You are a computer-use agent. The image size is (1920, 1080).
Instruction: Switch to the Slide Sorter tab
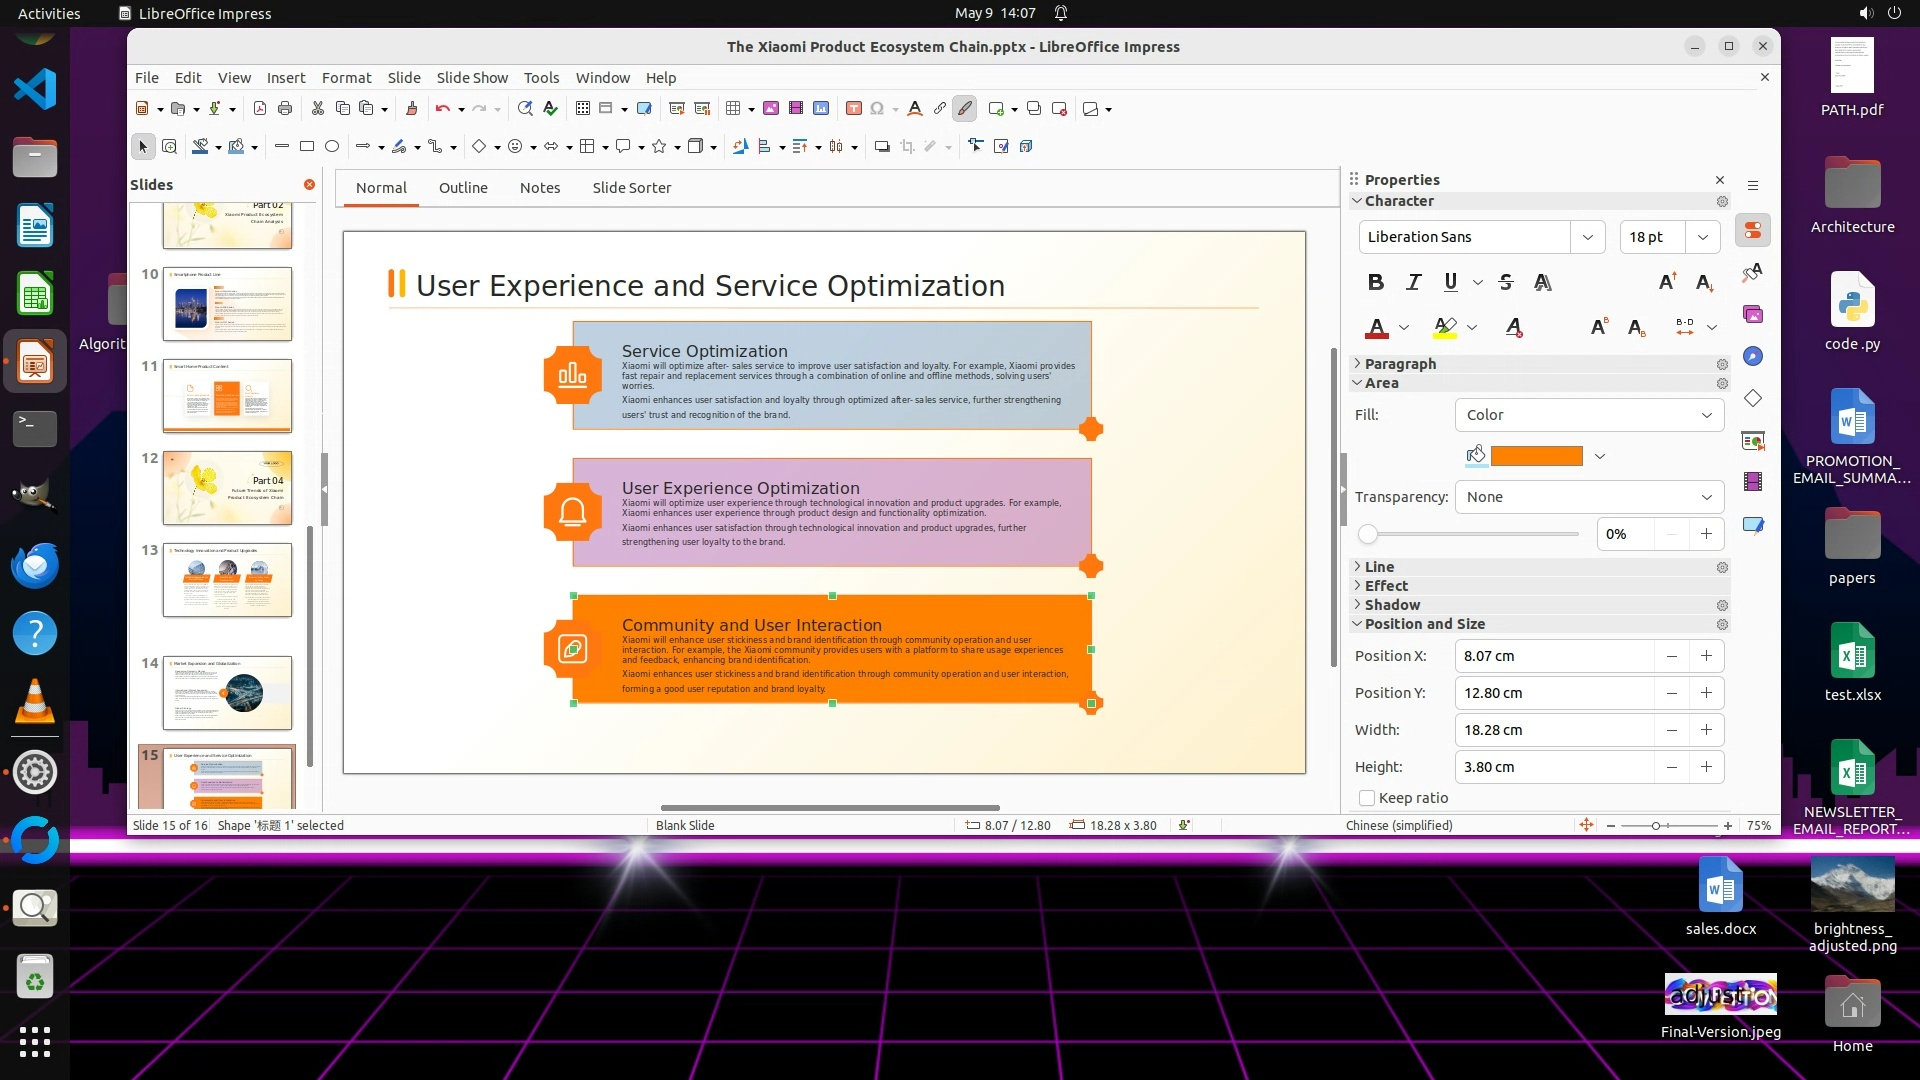click(631, 188)
